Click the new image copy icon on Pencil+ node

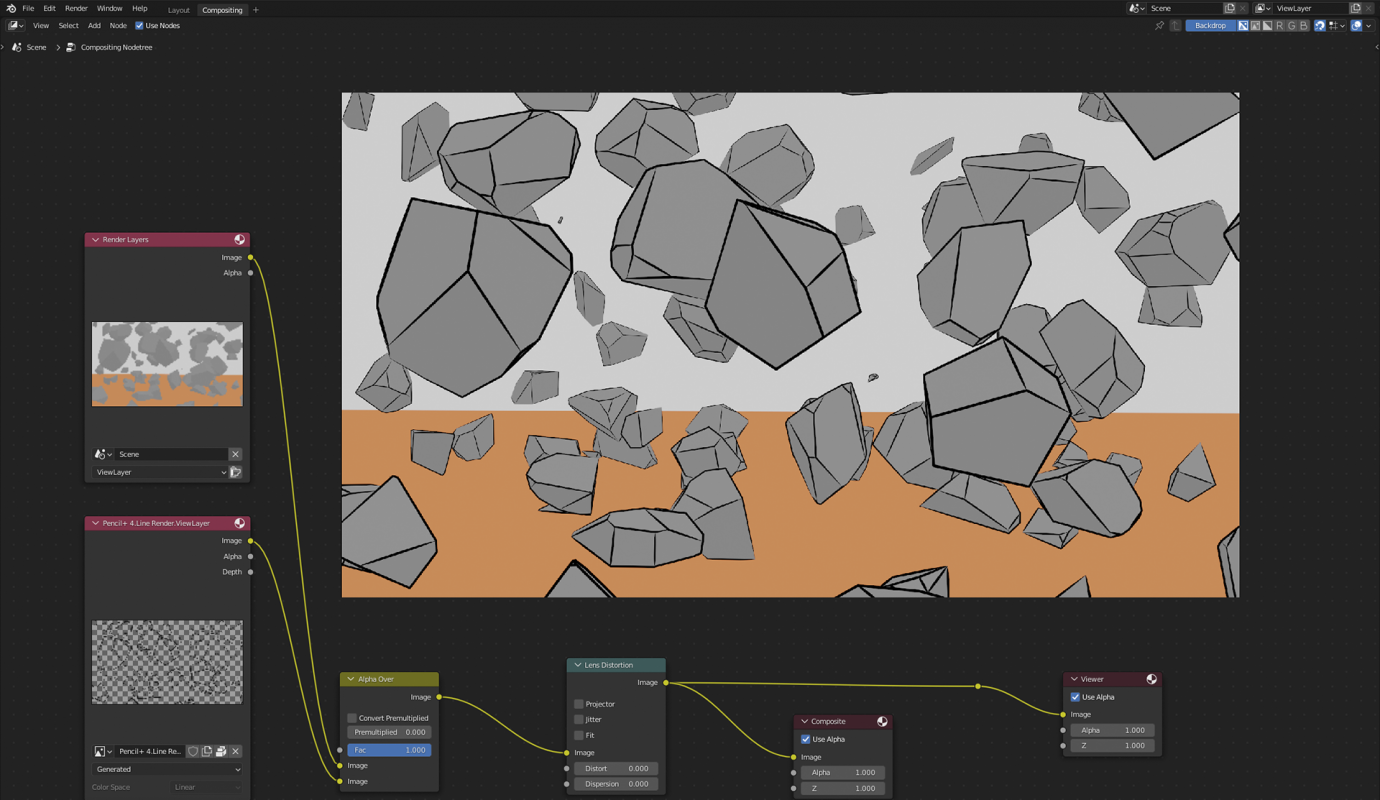[x=207, y=751]
